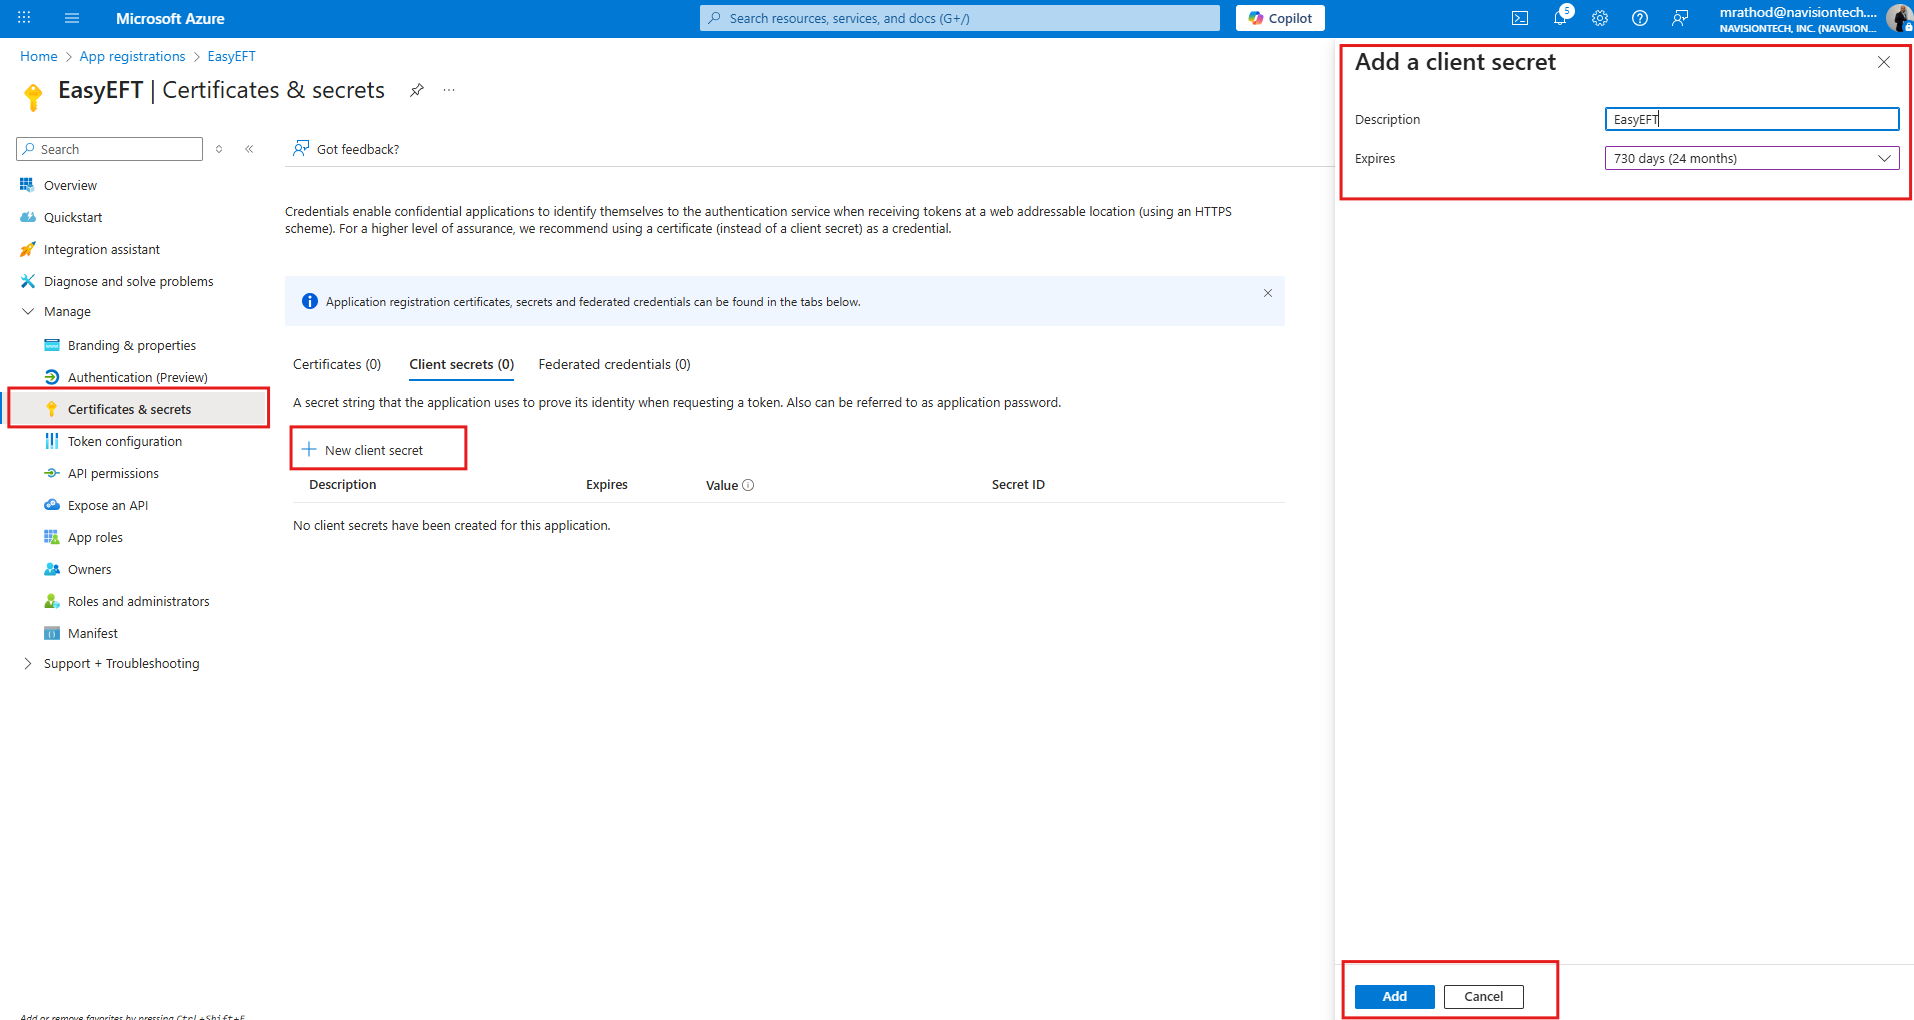Click the help question mark icon
The image size is (1914, 1020).
pyautogui.click(x=1640, y=18)
